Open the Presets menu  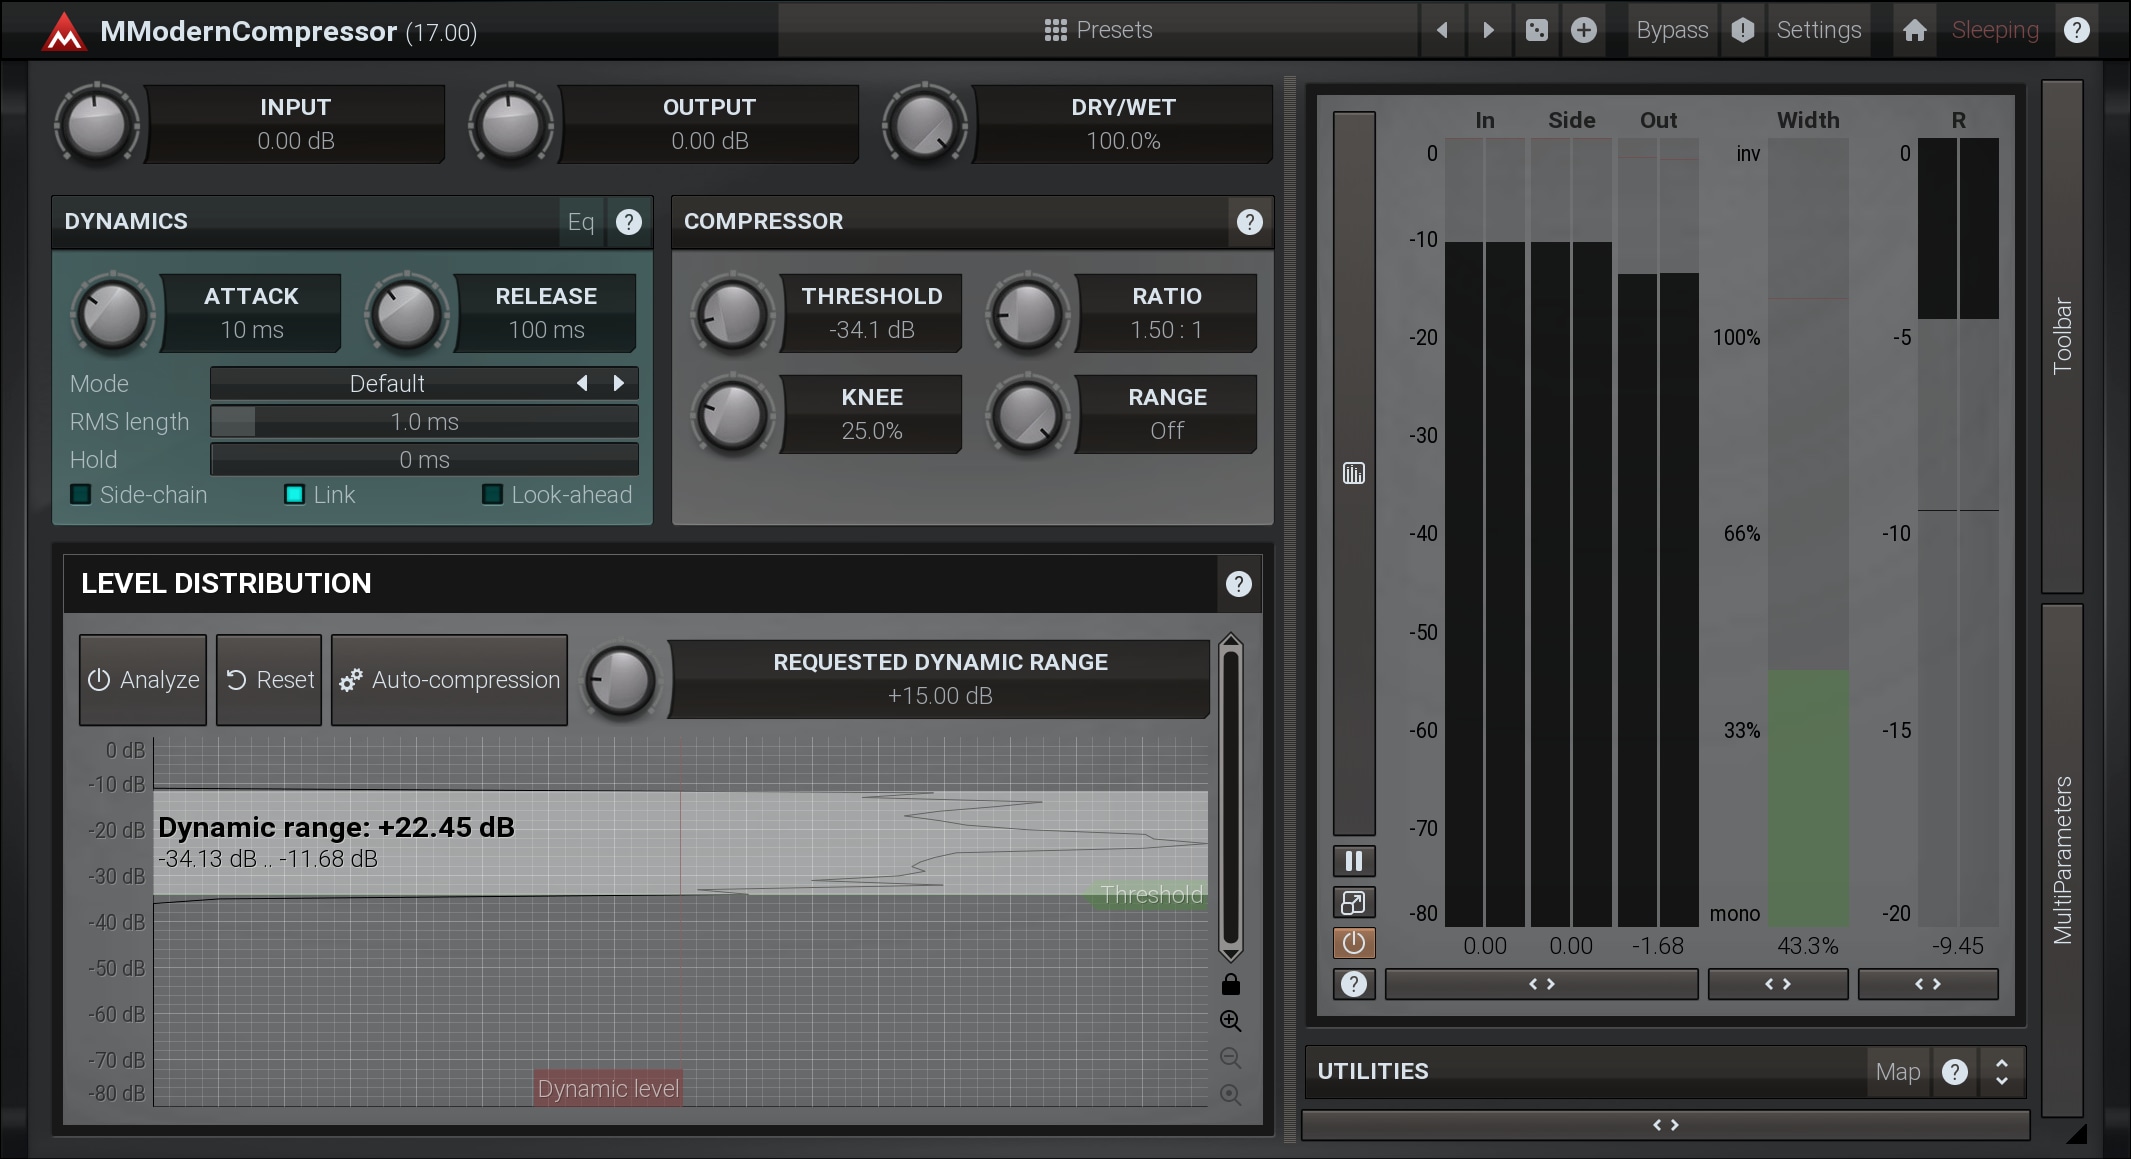pos(1098,30)
